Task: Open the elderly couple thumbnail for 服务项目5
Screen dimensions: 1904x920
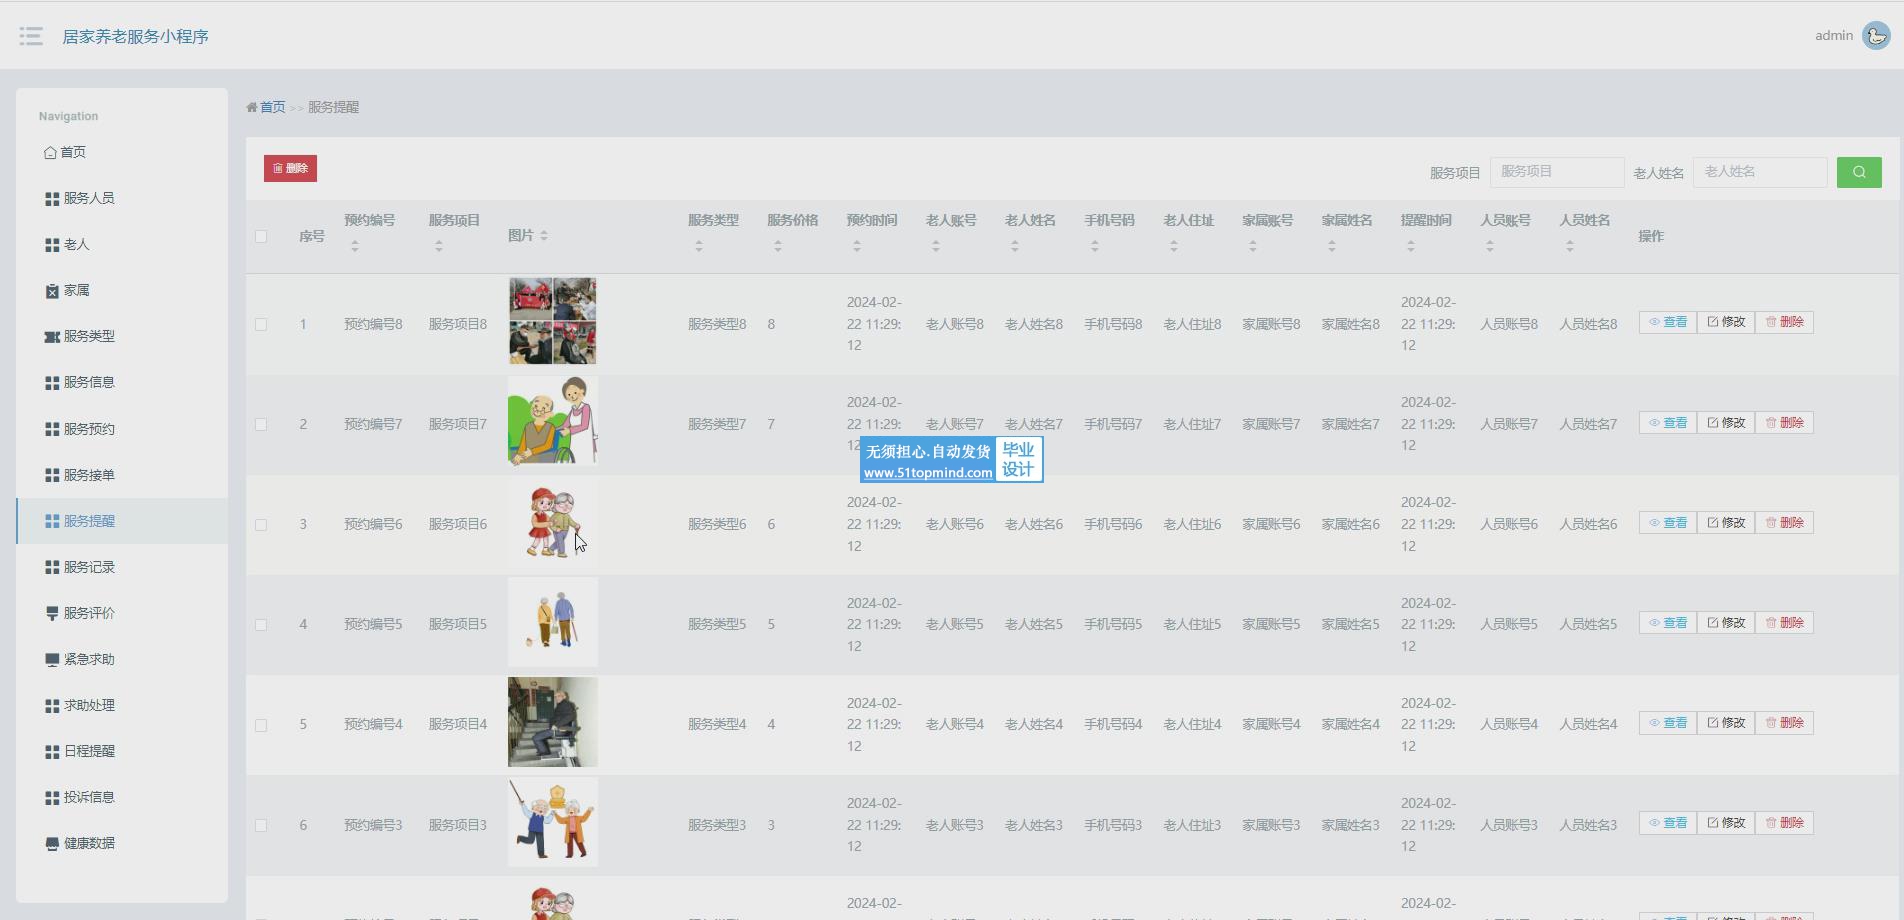Action: tap(552, 622)
